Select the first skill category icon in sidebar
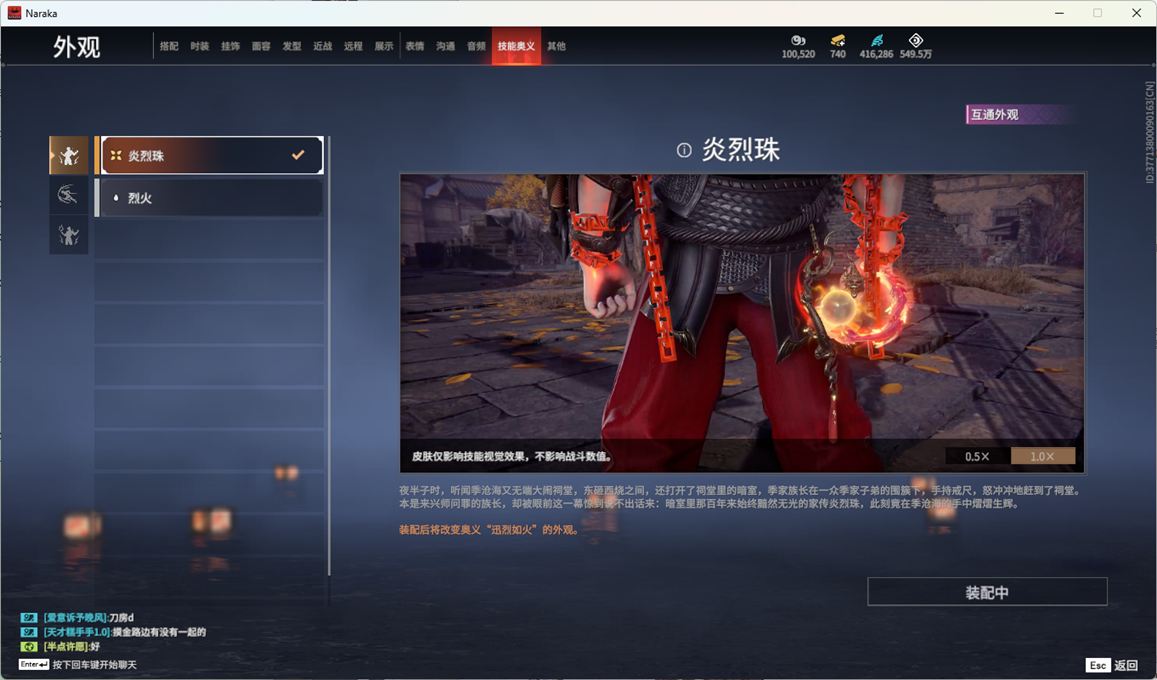 [x=69, y=155]
